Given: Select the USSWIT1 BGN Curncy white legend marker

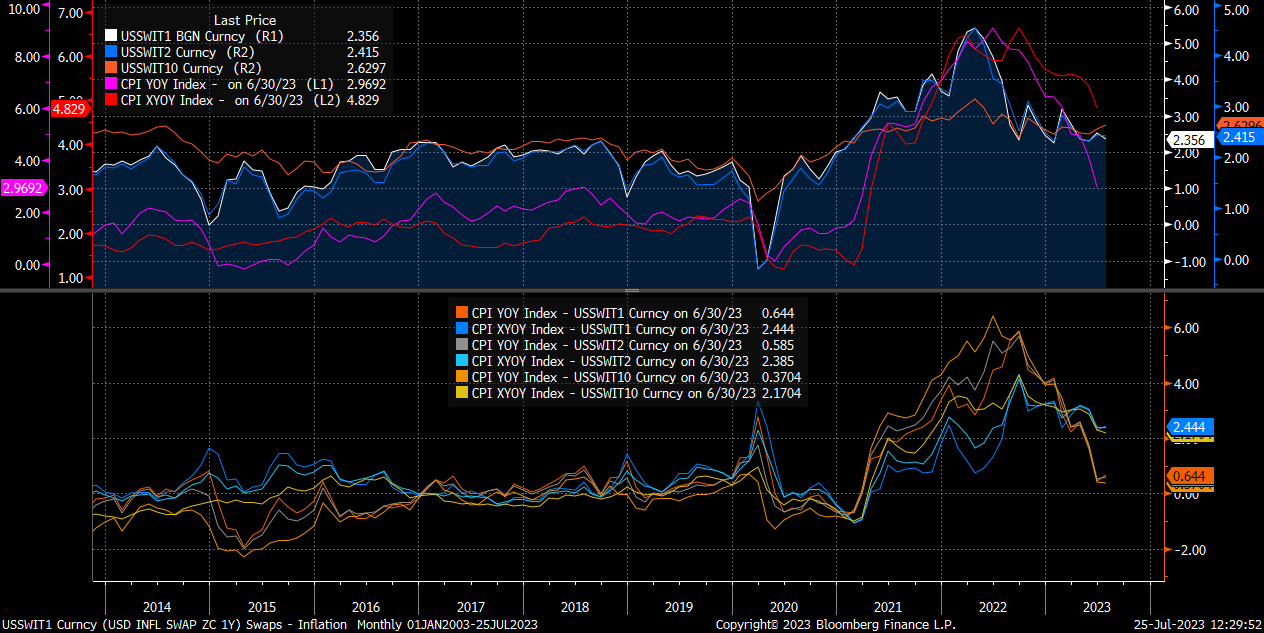Looking at the screenshot, I should [x=110, y=36].
